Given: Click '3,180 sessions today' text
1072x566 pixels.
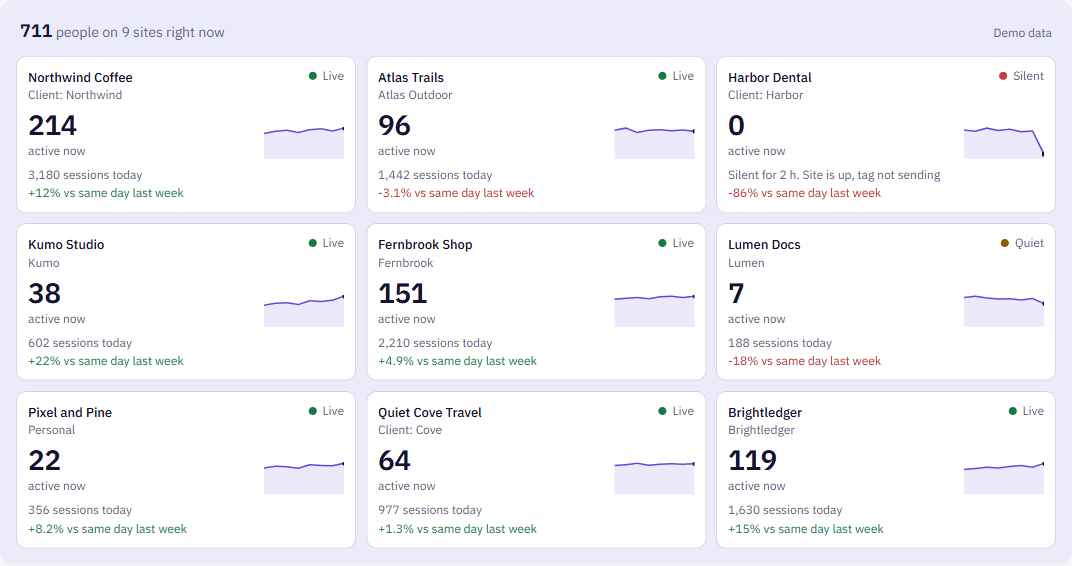Looking at the screenshot, I should pos(85,175).
